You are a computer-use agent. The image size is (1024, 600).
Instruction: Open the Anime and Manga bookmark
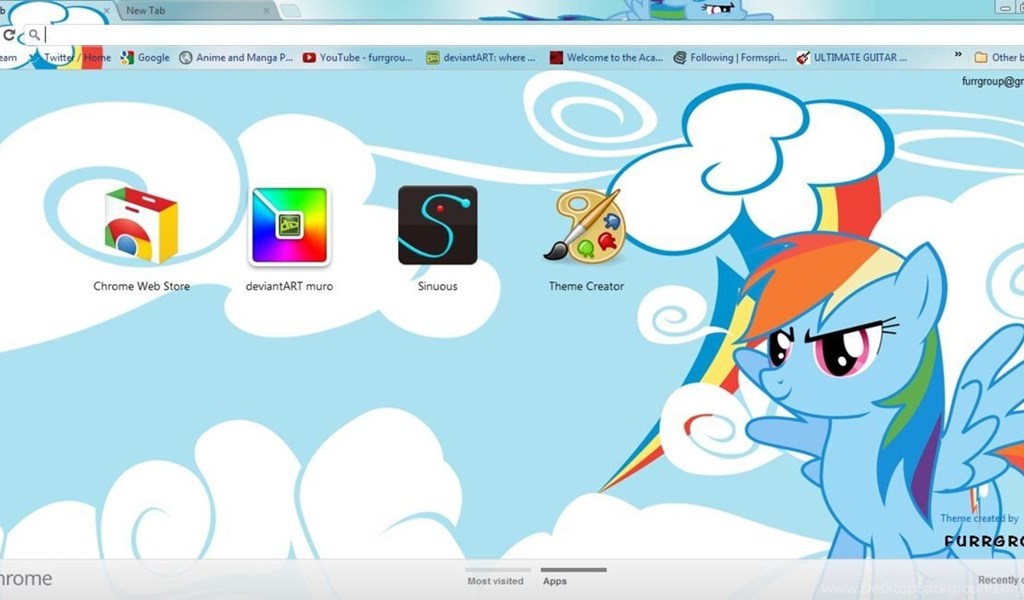pyautogui.click(x=236, y=57)
